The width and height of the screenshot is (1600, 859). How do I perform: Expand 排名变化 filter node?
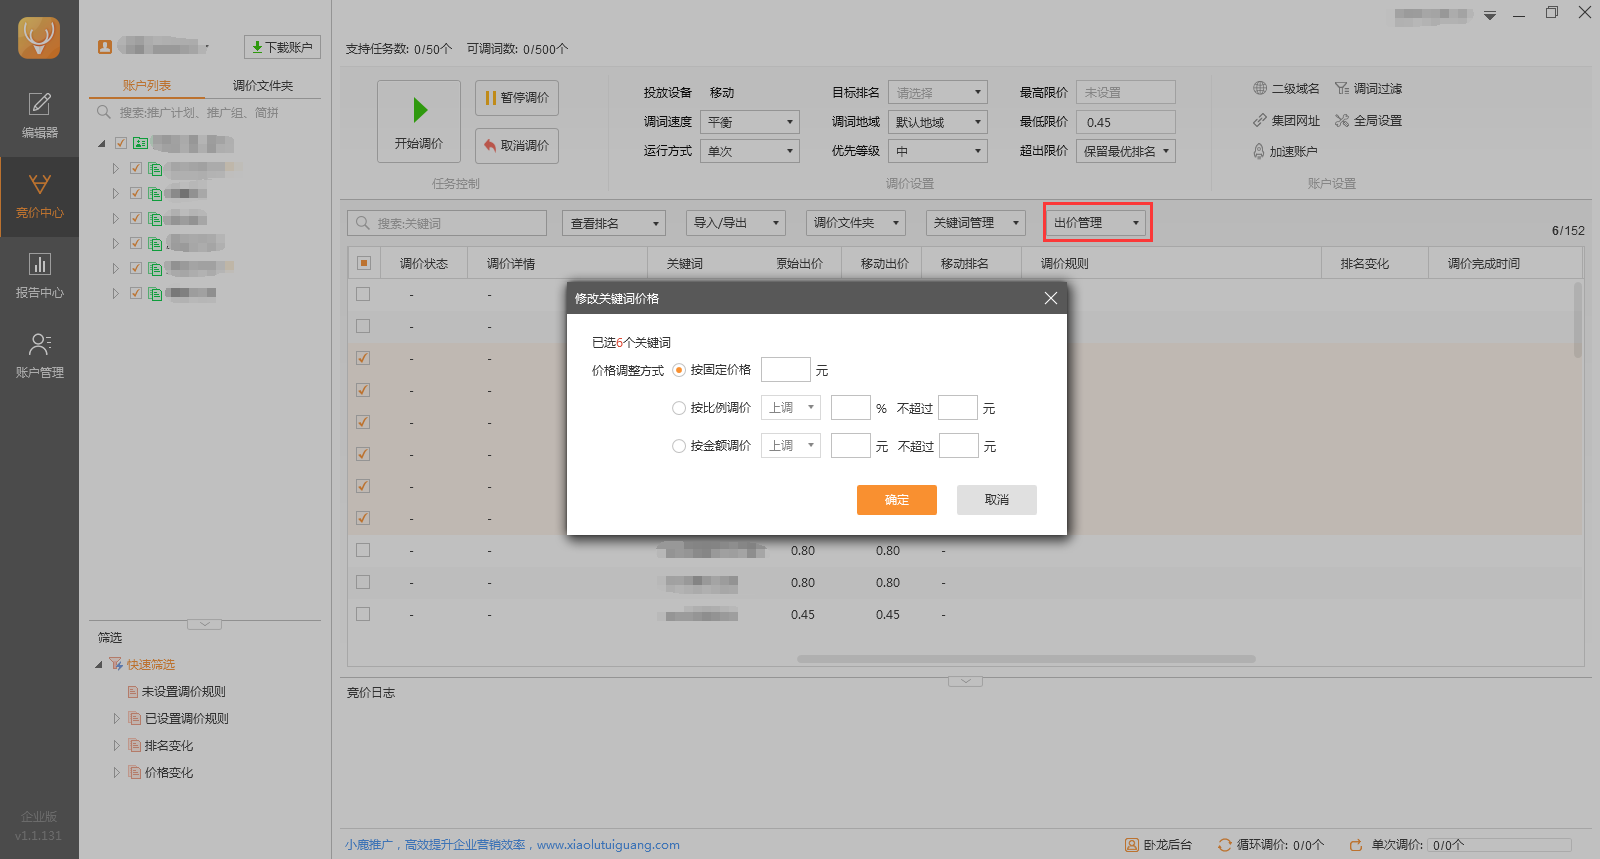tap(116, 746)
